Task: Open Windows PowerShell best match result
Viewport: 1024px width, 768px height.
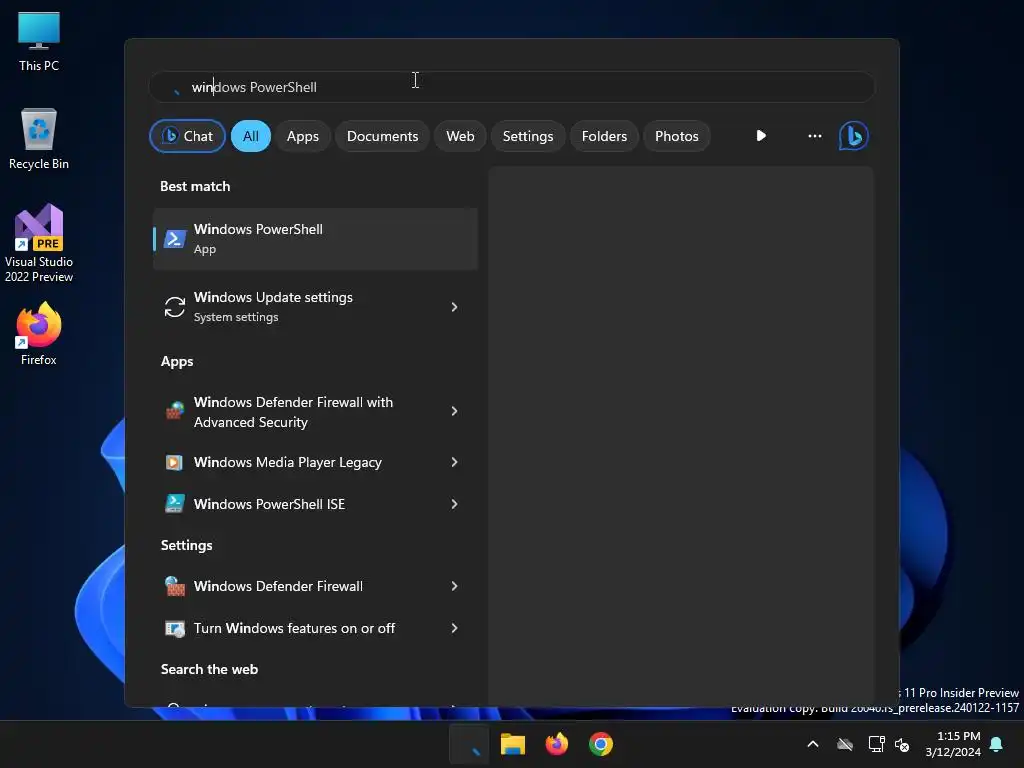Action: tap(315, 239)
